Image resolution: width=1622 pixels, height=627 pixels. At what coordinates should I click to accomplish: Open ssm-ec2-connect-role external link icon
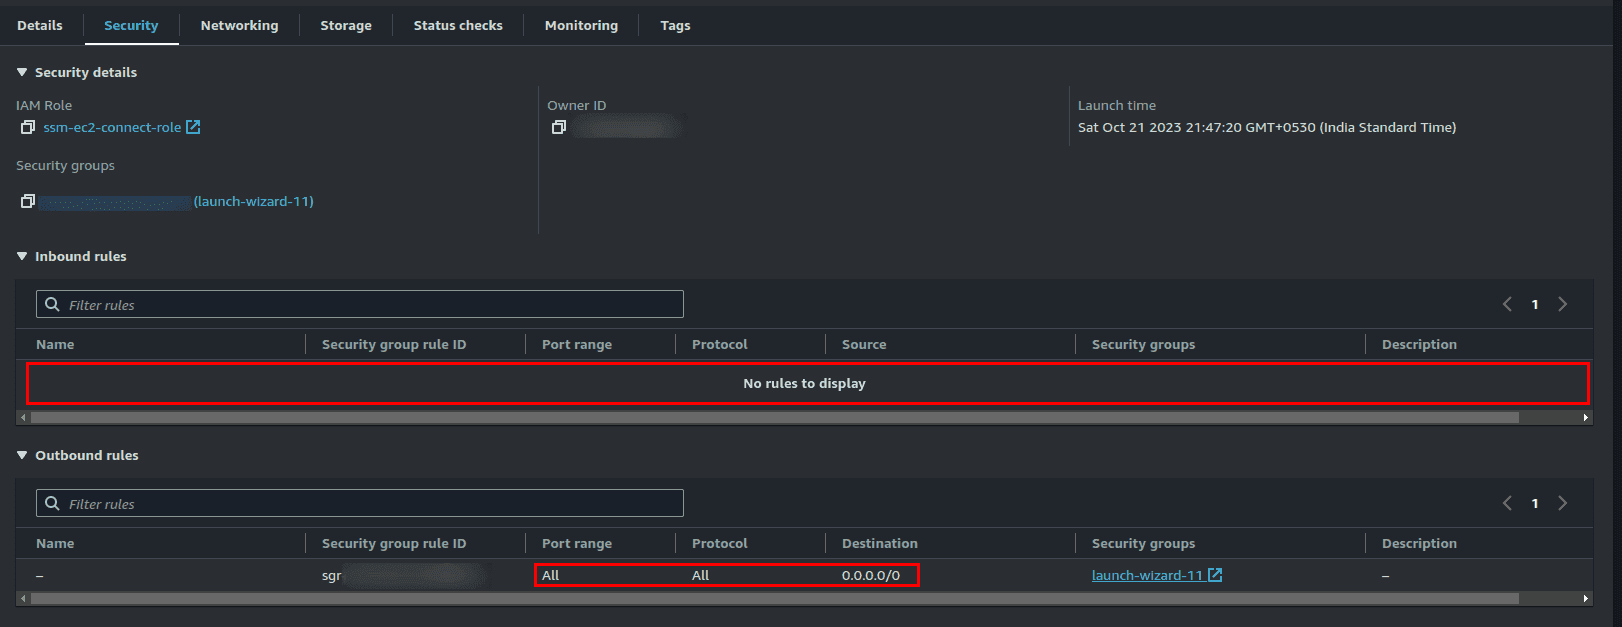193,127
